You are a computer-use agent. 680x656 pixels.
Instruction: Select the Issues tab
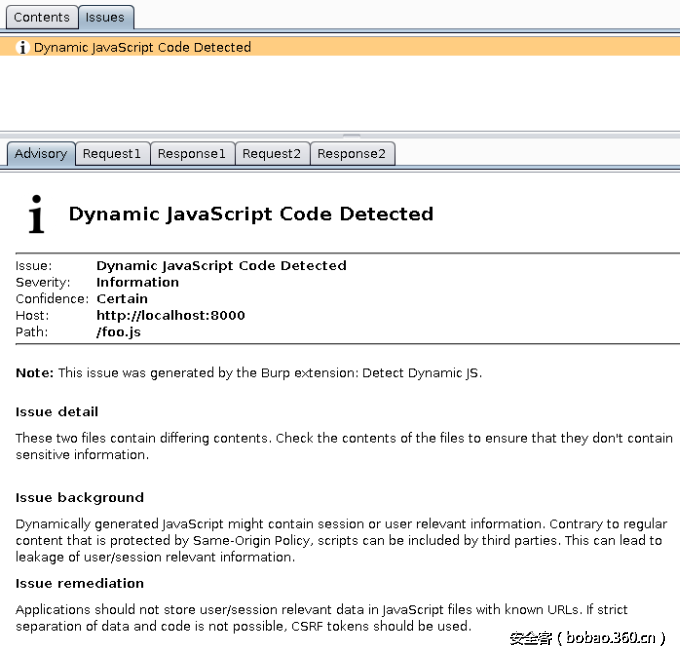[105, 17]
